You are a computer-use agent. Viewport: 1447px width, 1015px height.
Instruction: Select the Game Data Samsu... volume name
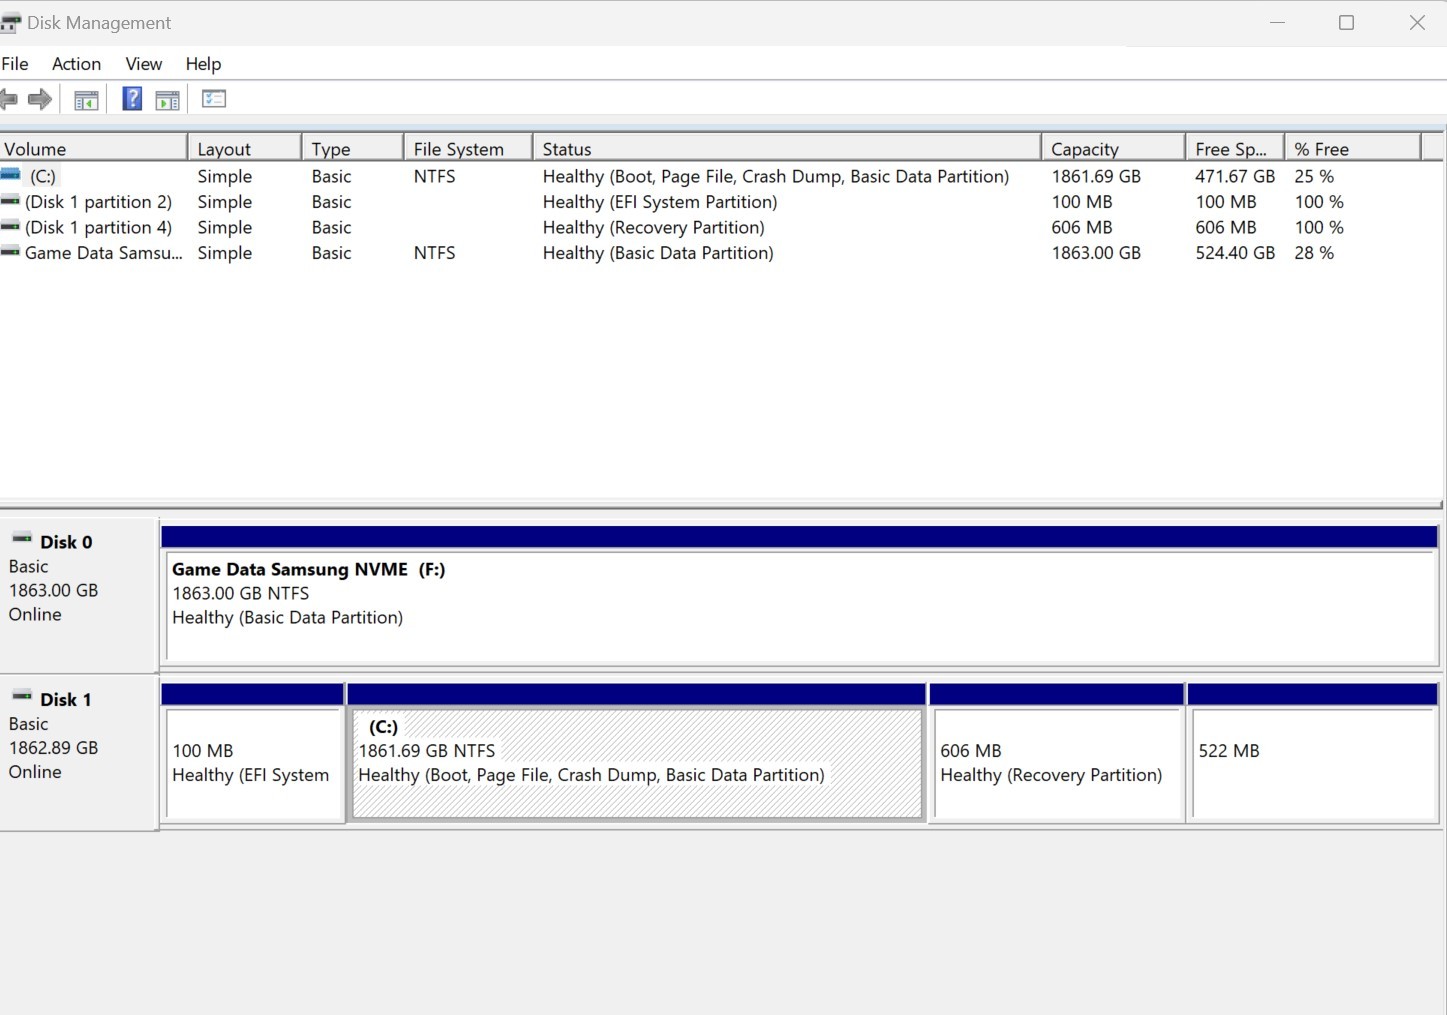coord(104,253)
